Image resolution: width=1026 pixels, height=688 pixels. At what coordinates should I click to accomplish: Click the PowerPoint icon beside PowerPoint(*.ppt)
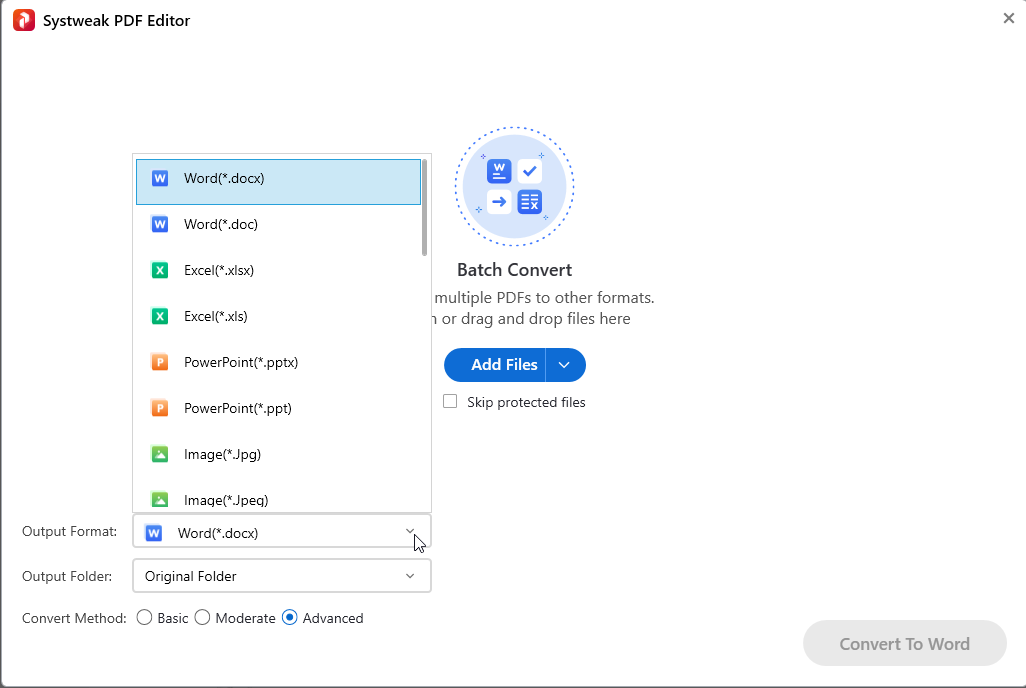click(160, 408)
